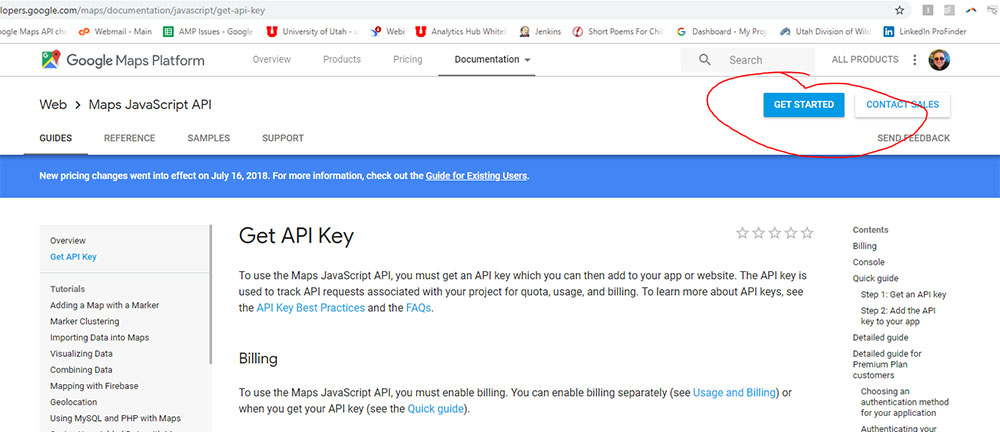Open the Marker Clustering tutorial
The width and height of the screenshot is (1000, 432).
click(85, 321)
